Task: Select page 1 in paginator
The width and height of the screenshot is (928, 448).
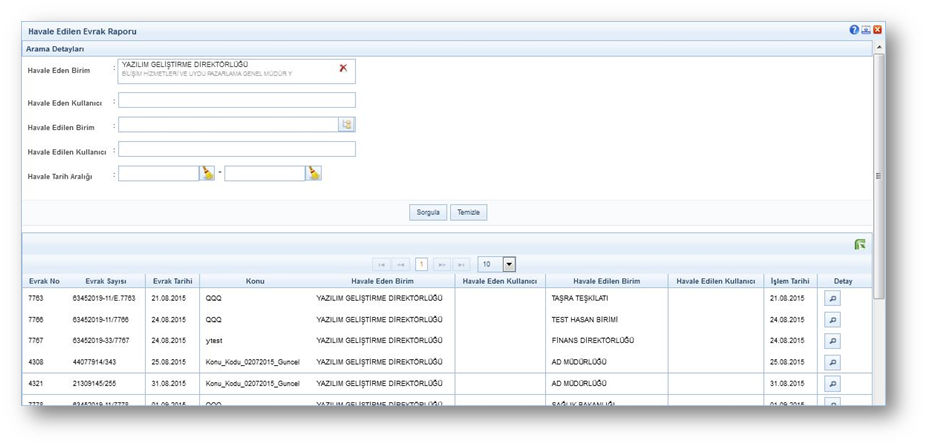Action: (x=421, y=265)
